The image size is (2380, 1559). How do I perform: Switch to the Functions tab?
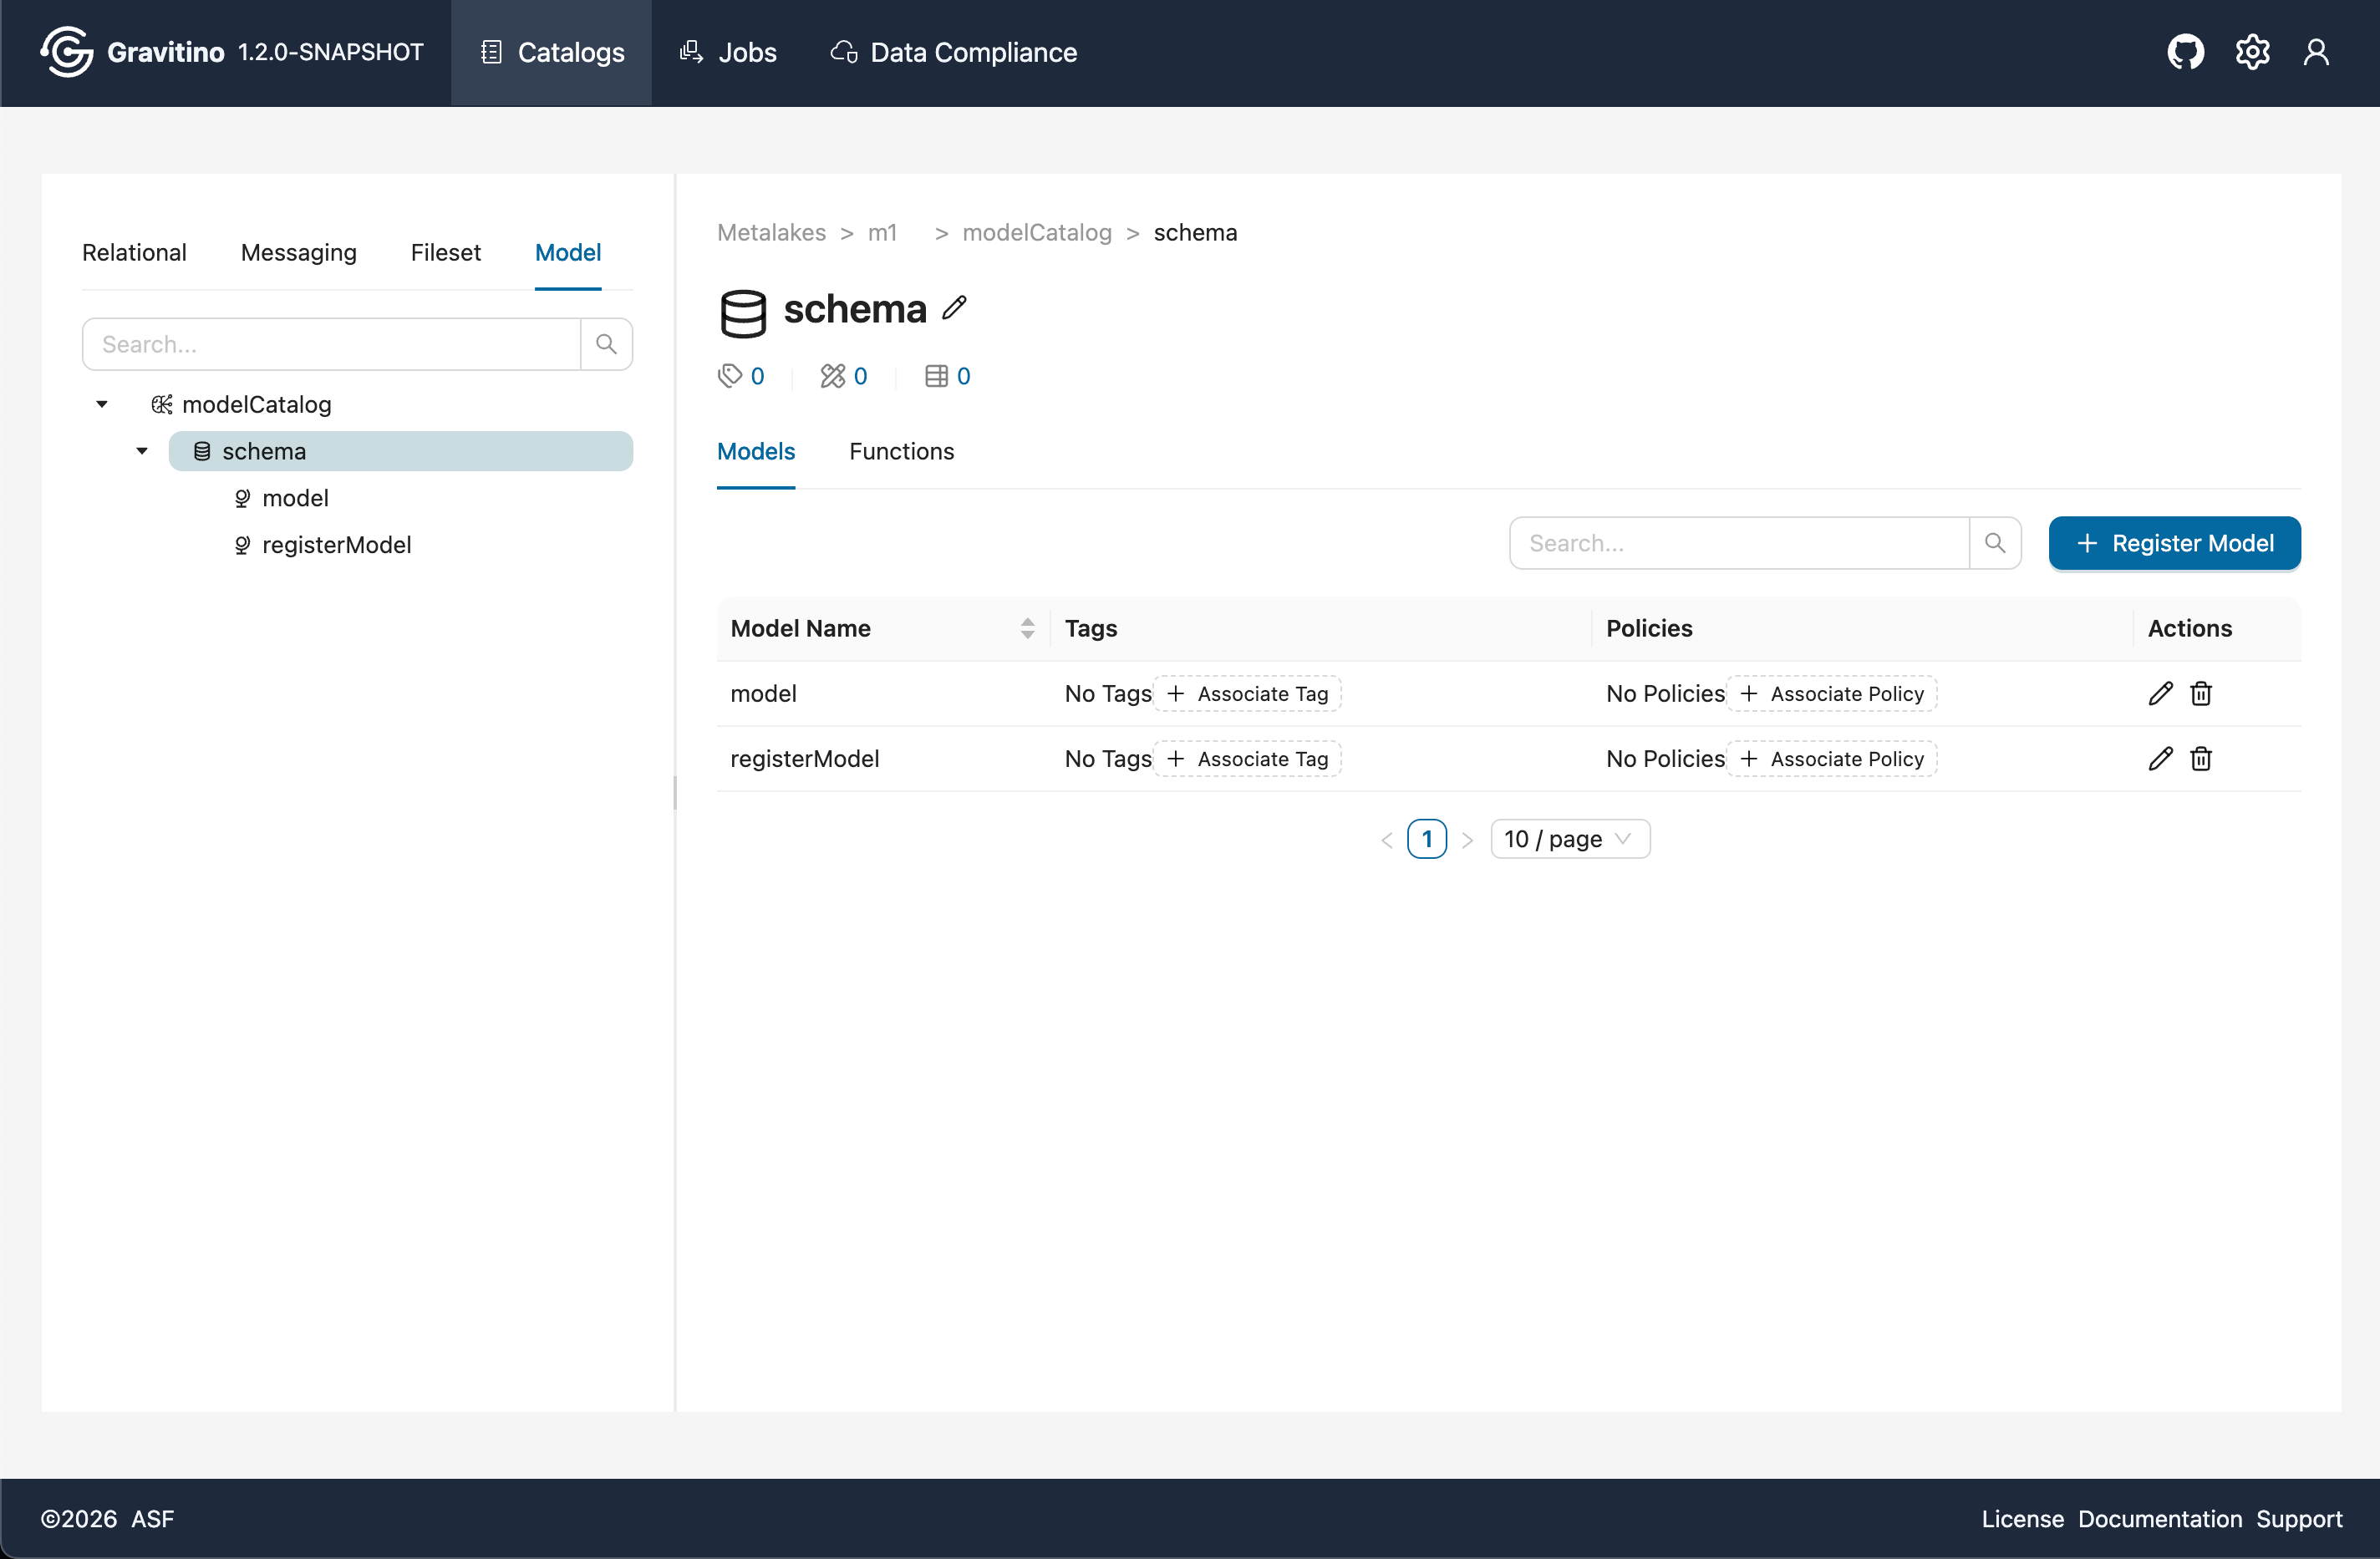901,452
